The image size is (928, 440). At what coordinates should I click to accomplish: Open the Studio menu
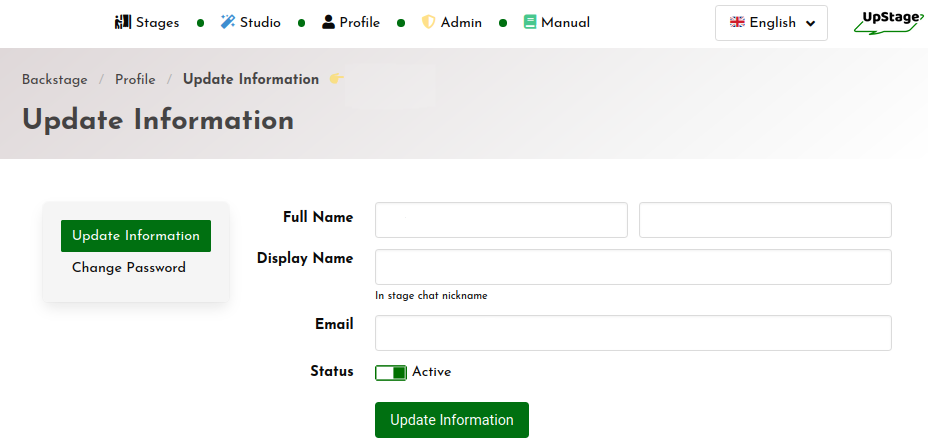click(x=250, y=23)
